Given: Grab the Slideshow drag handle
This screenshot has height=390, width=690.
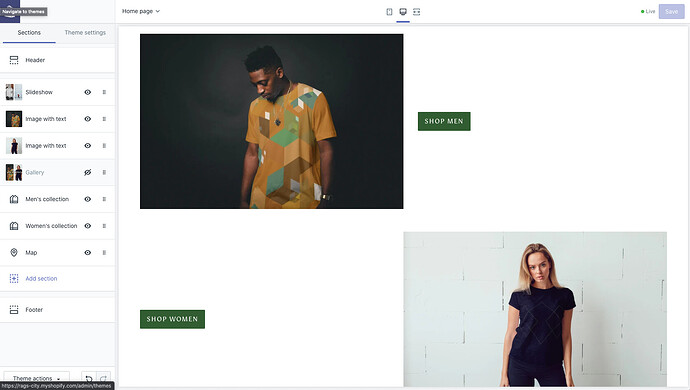Looking at the screenshot, I should [x=104, y=92].
